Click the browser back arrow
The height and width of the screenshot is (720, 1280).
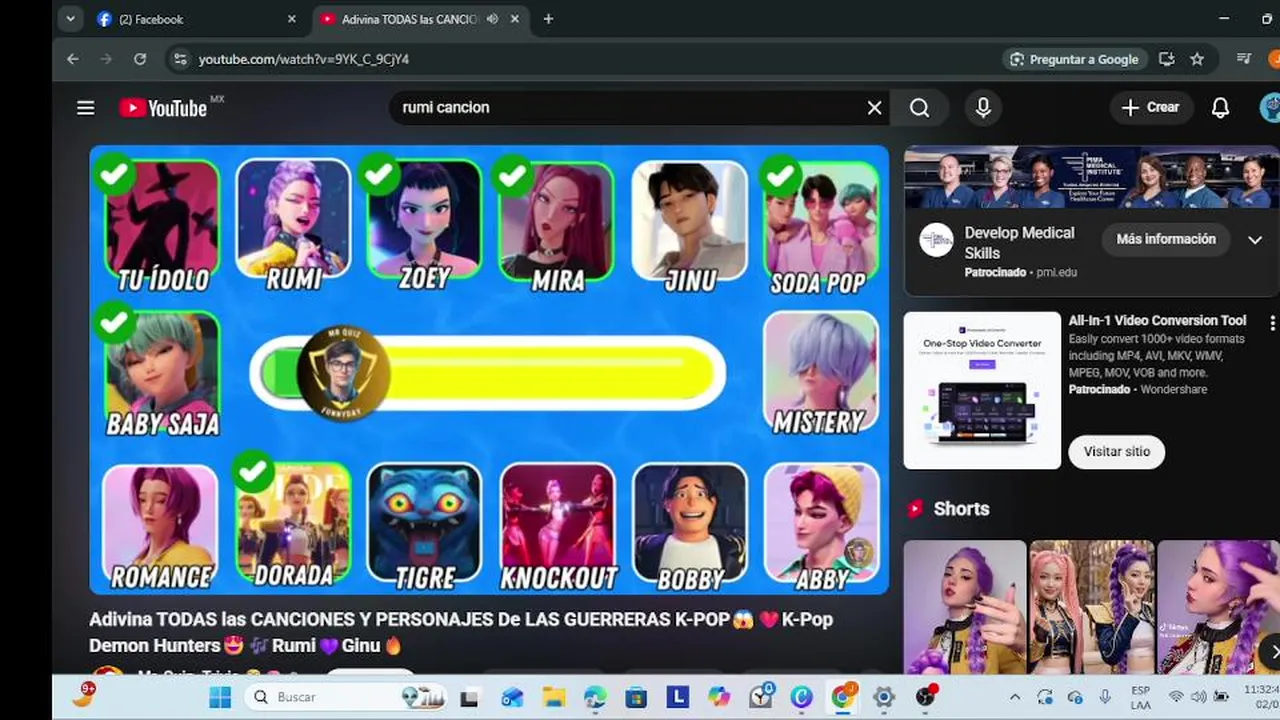73,59
